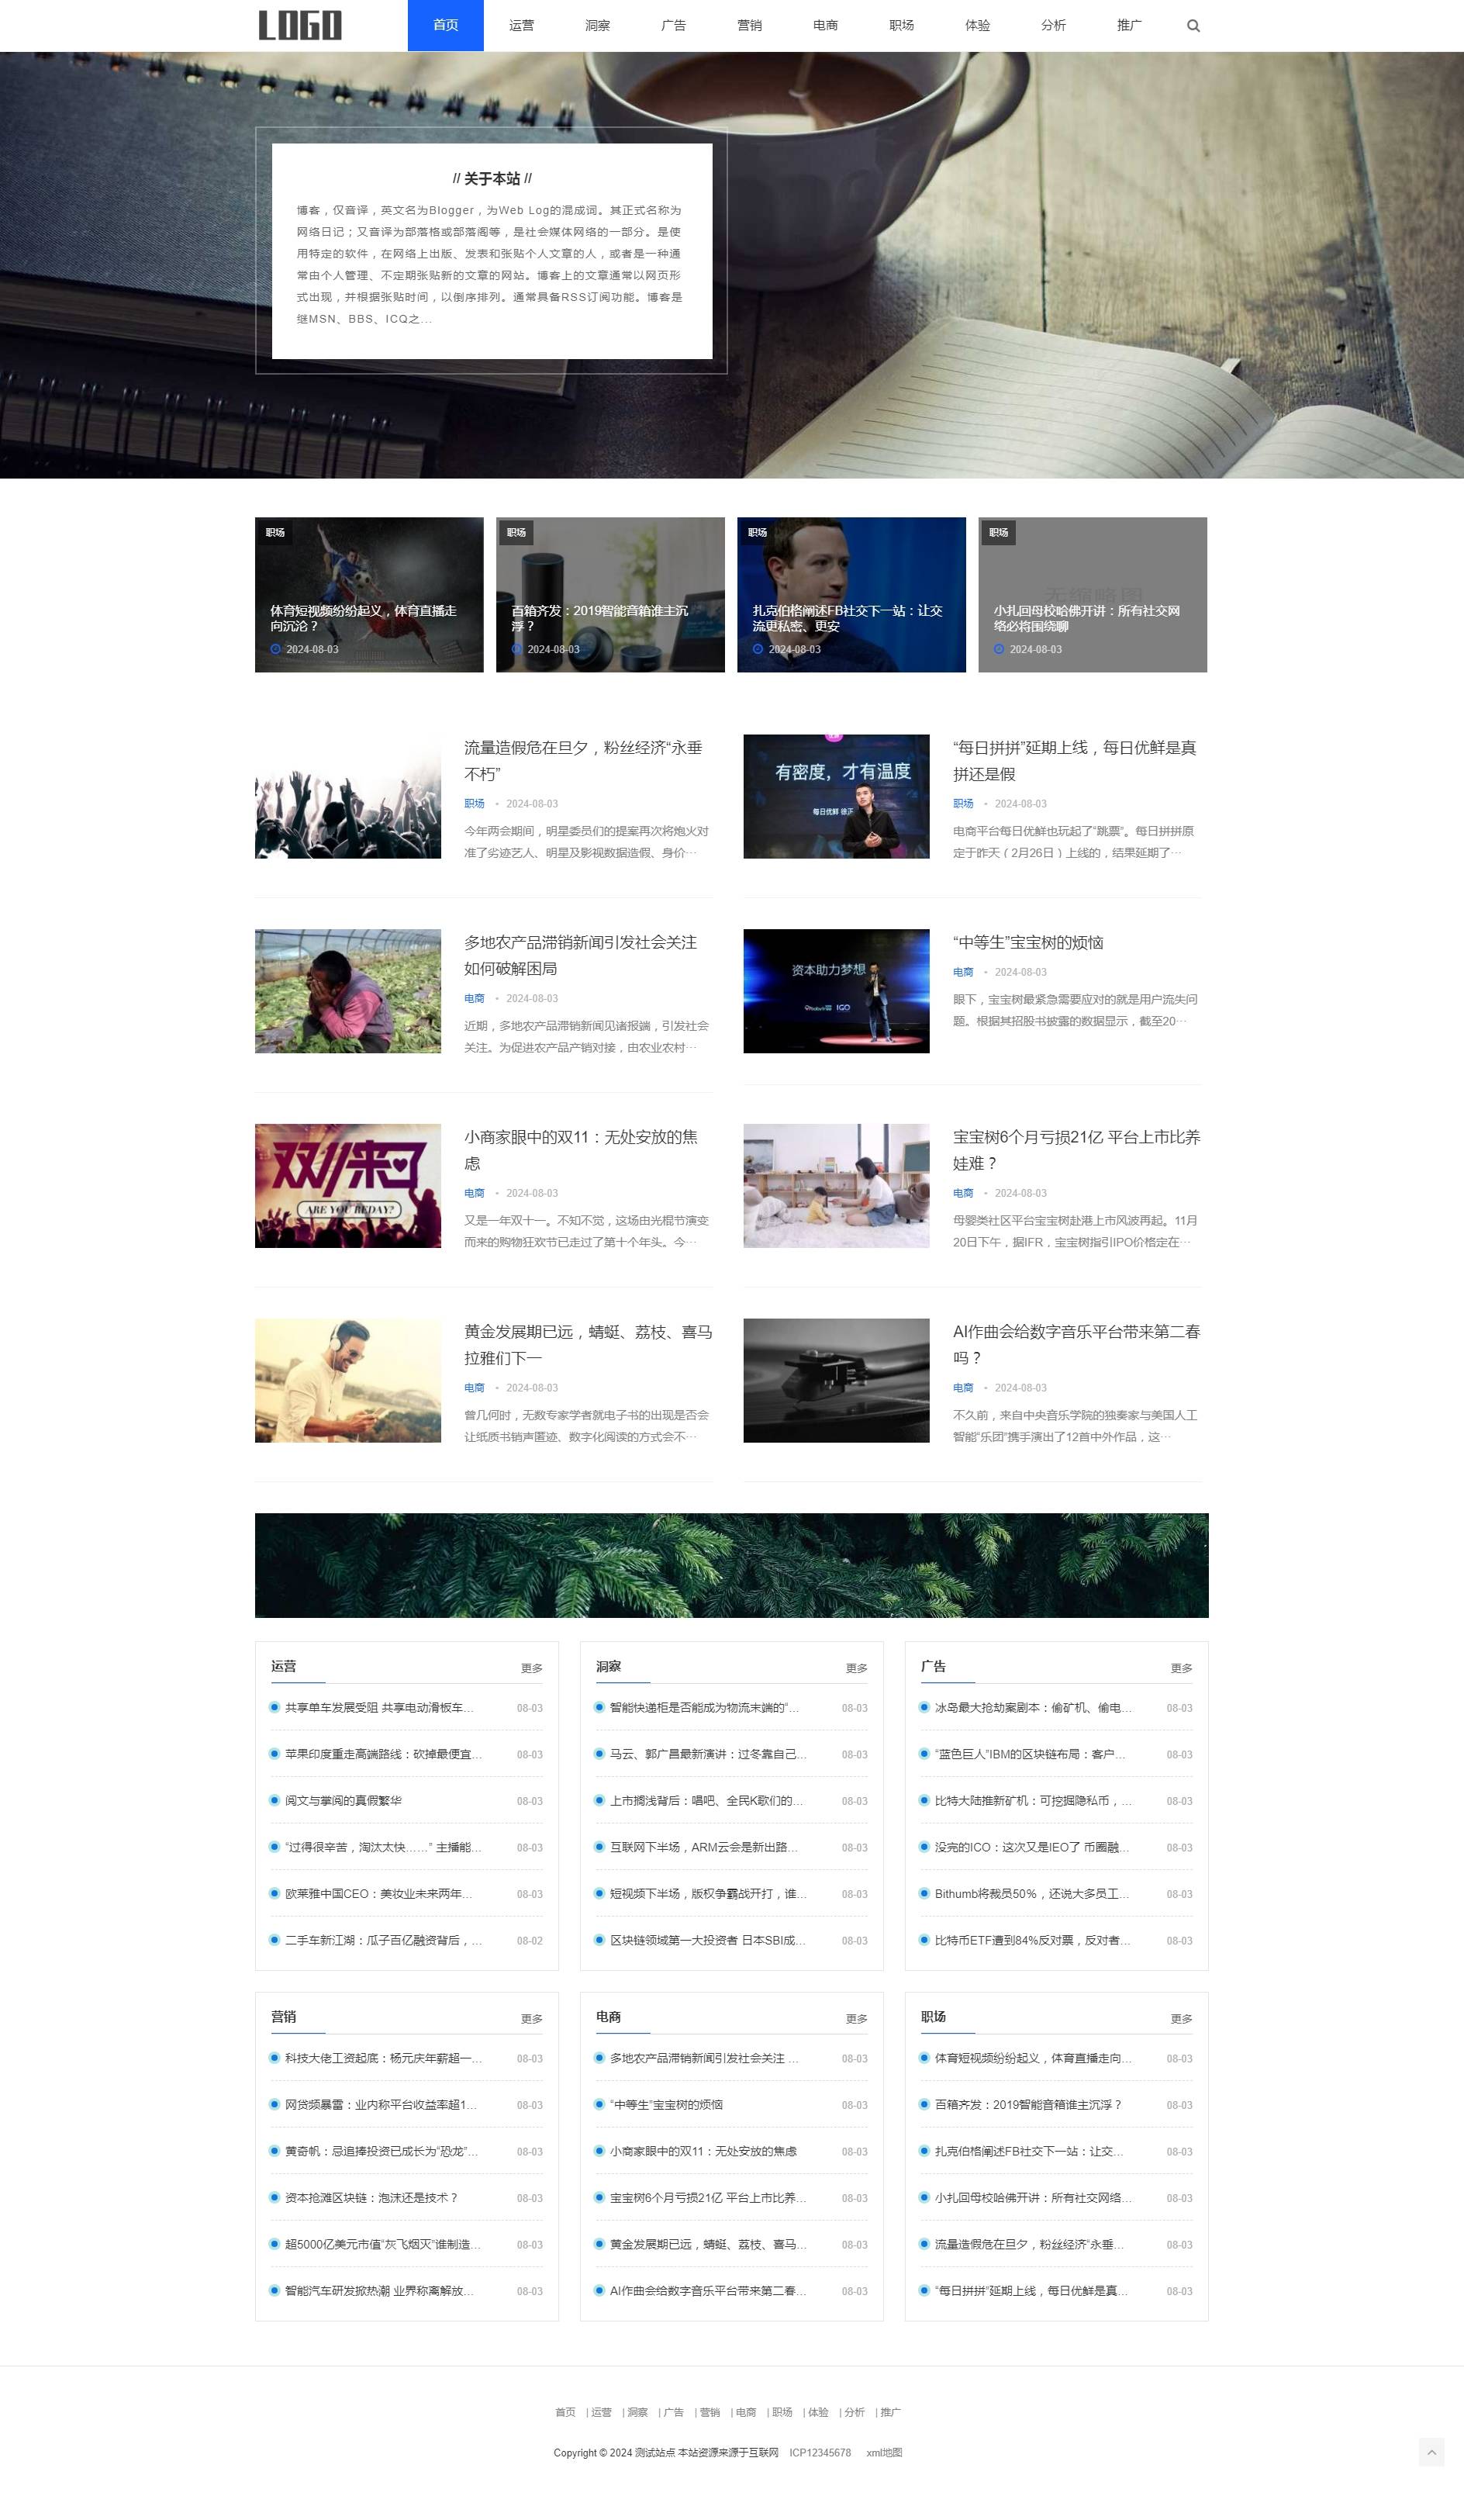1464x2520 pixels.
Task: Open 资本抢滩区块链 link in 营销 list
Action: pos(371,2197)
